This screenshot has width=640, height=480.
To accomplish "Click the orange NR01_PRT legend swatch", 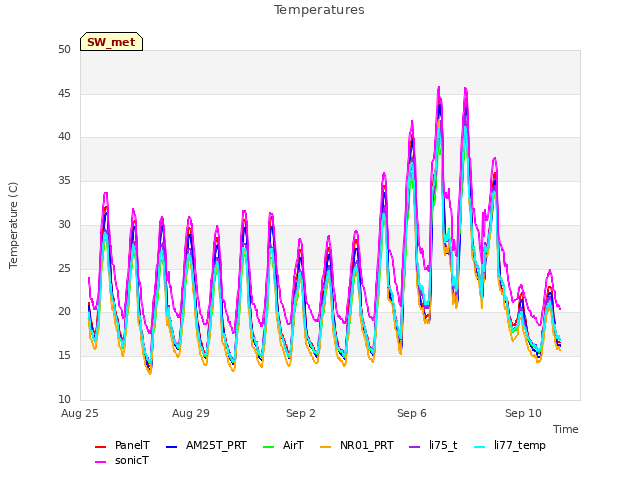I will click(326, 447).
